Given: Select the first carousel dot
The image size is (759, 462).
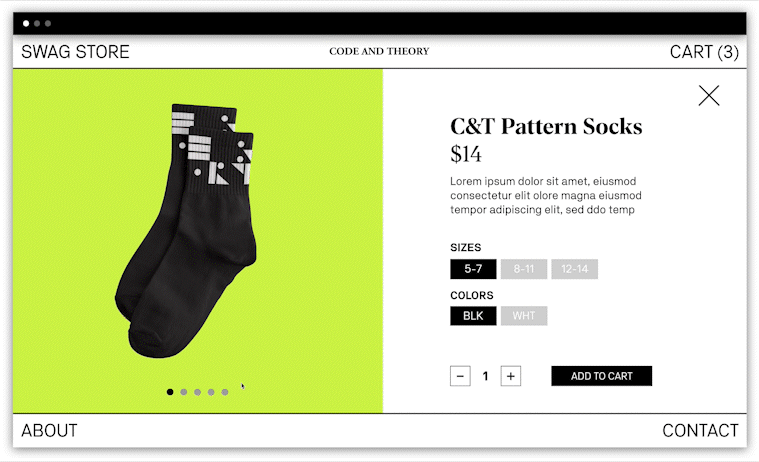Looking at the screenshot, I should 170,392.
